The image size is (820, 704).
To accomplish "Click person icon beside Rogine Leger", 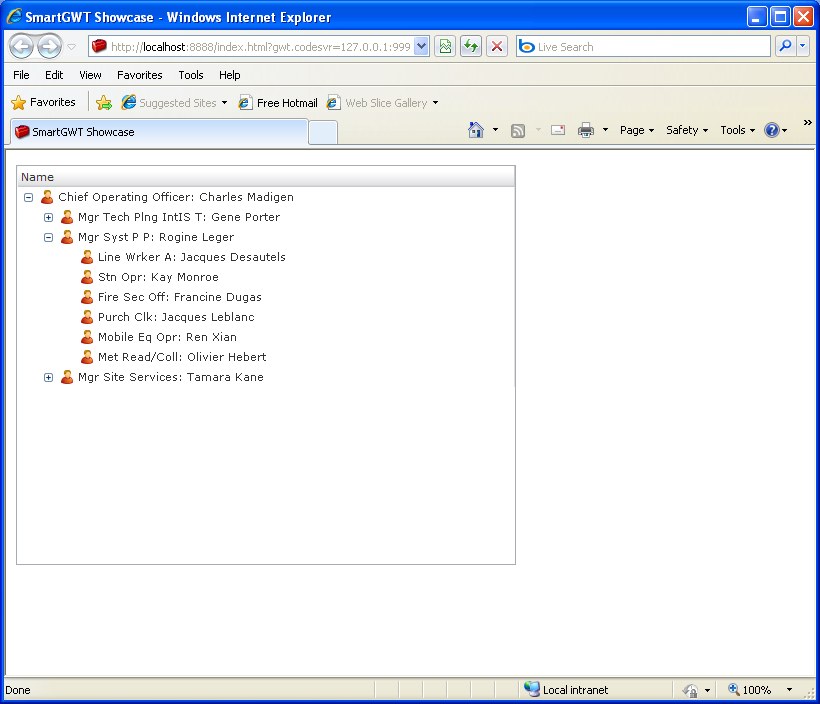I will coord(67,237).
